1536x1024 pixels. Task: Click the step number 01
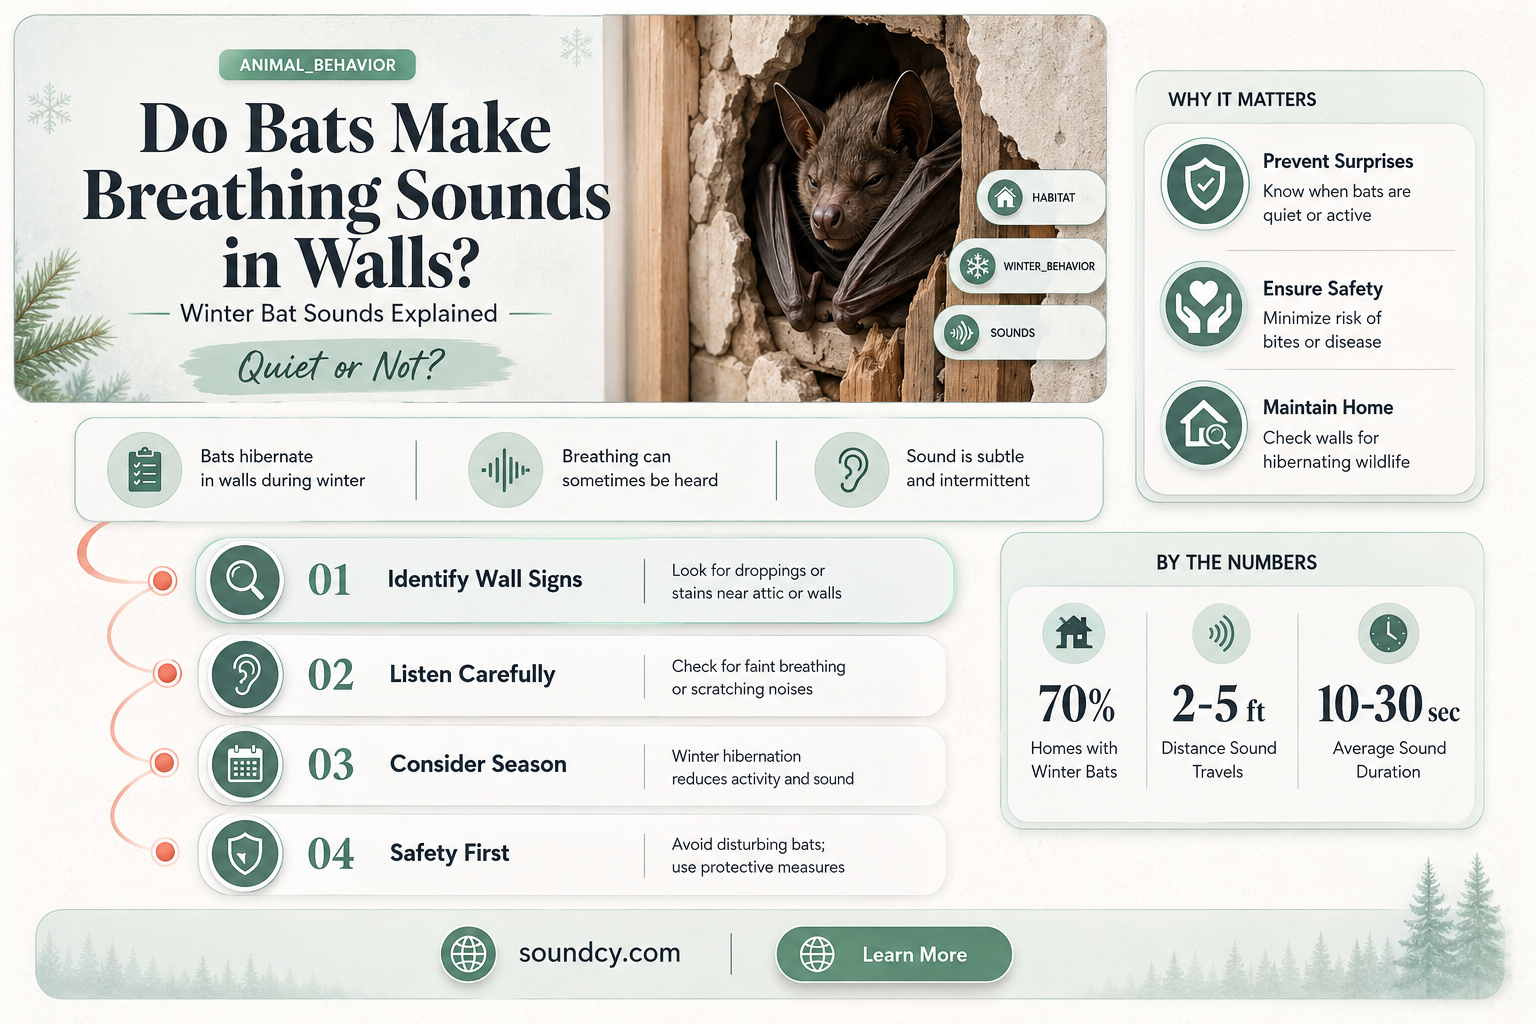pos(329,580)
